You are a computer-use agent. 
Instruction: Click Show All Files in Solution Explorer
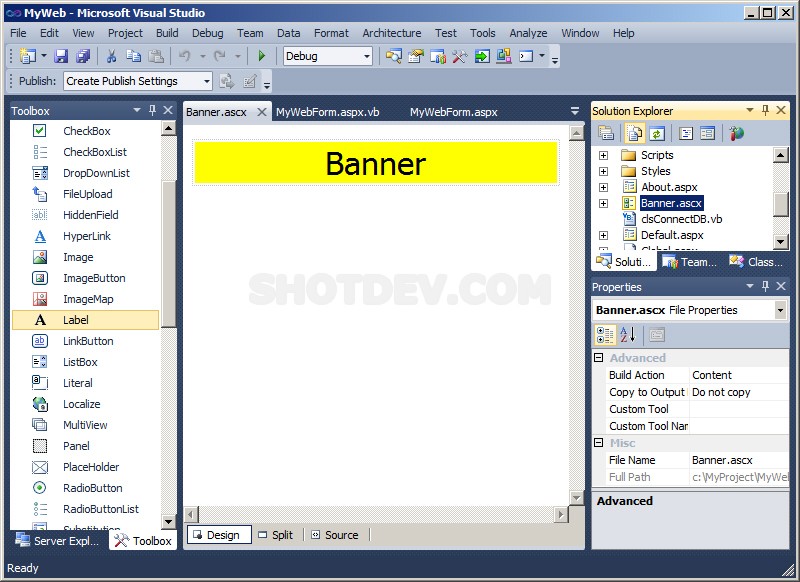coord(634,133)
